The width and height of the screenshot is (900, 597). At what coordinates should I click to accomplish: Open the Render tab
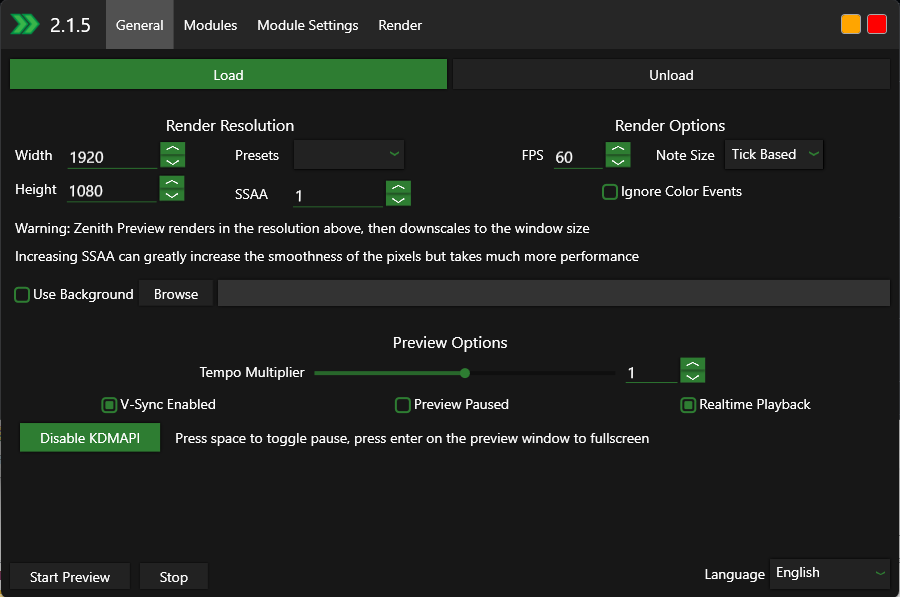click(x=400, y=25)
